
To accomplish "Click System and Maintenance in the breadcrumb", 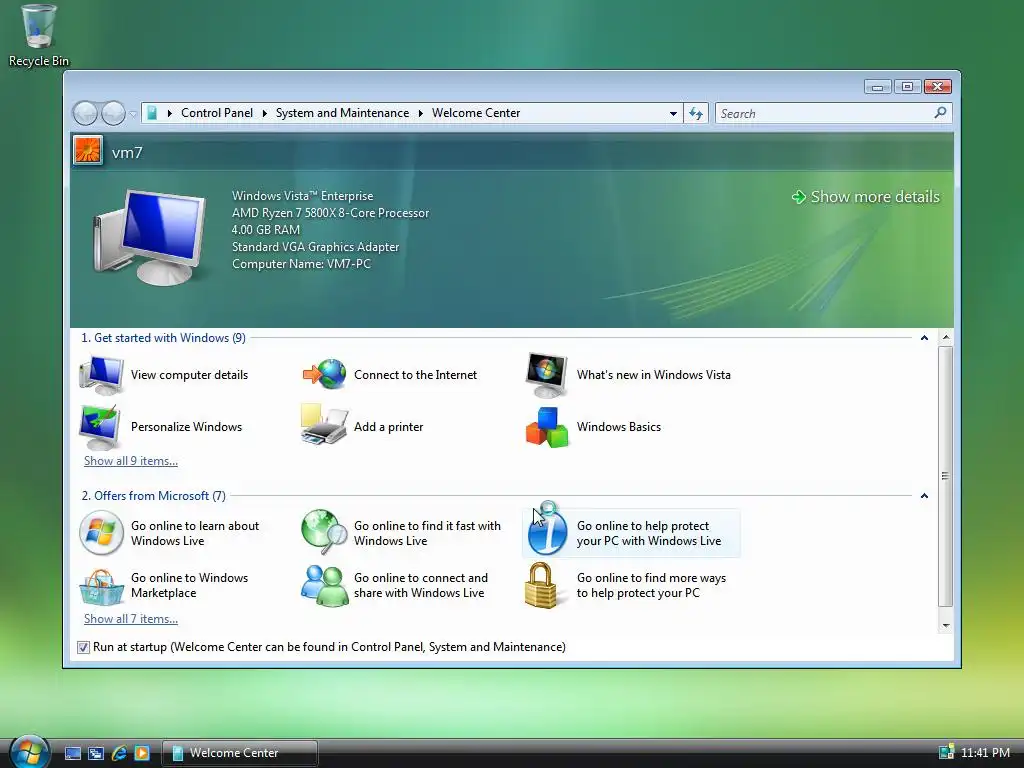I will [x=342, y=113].
